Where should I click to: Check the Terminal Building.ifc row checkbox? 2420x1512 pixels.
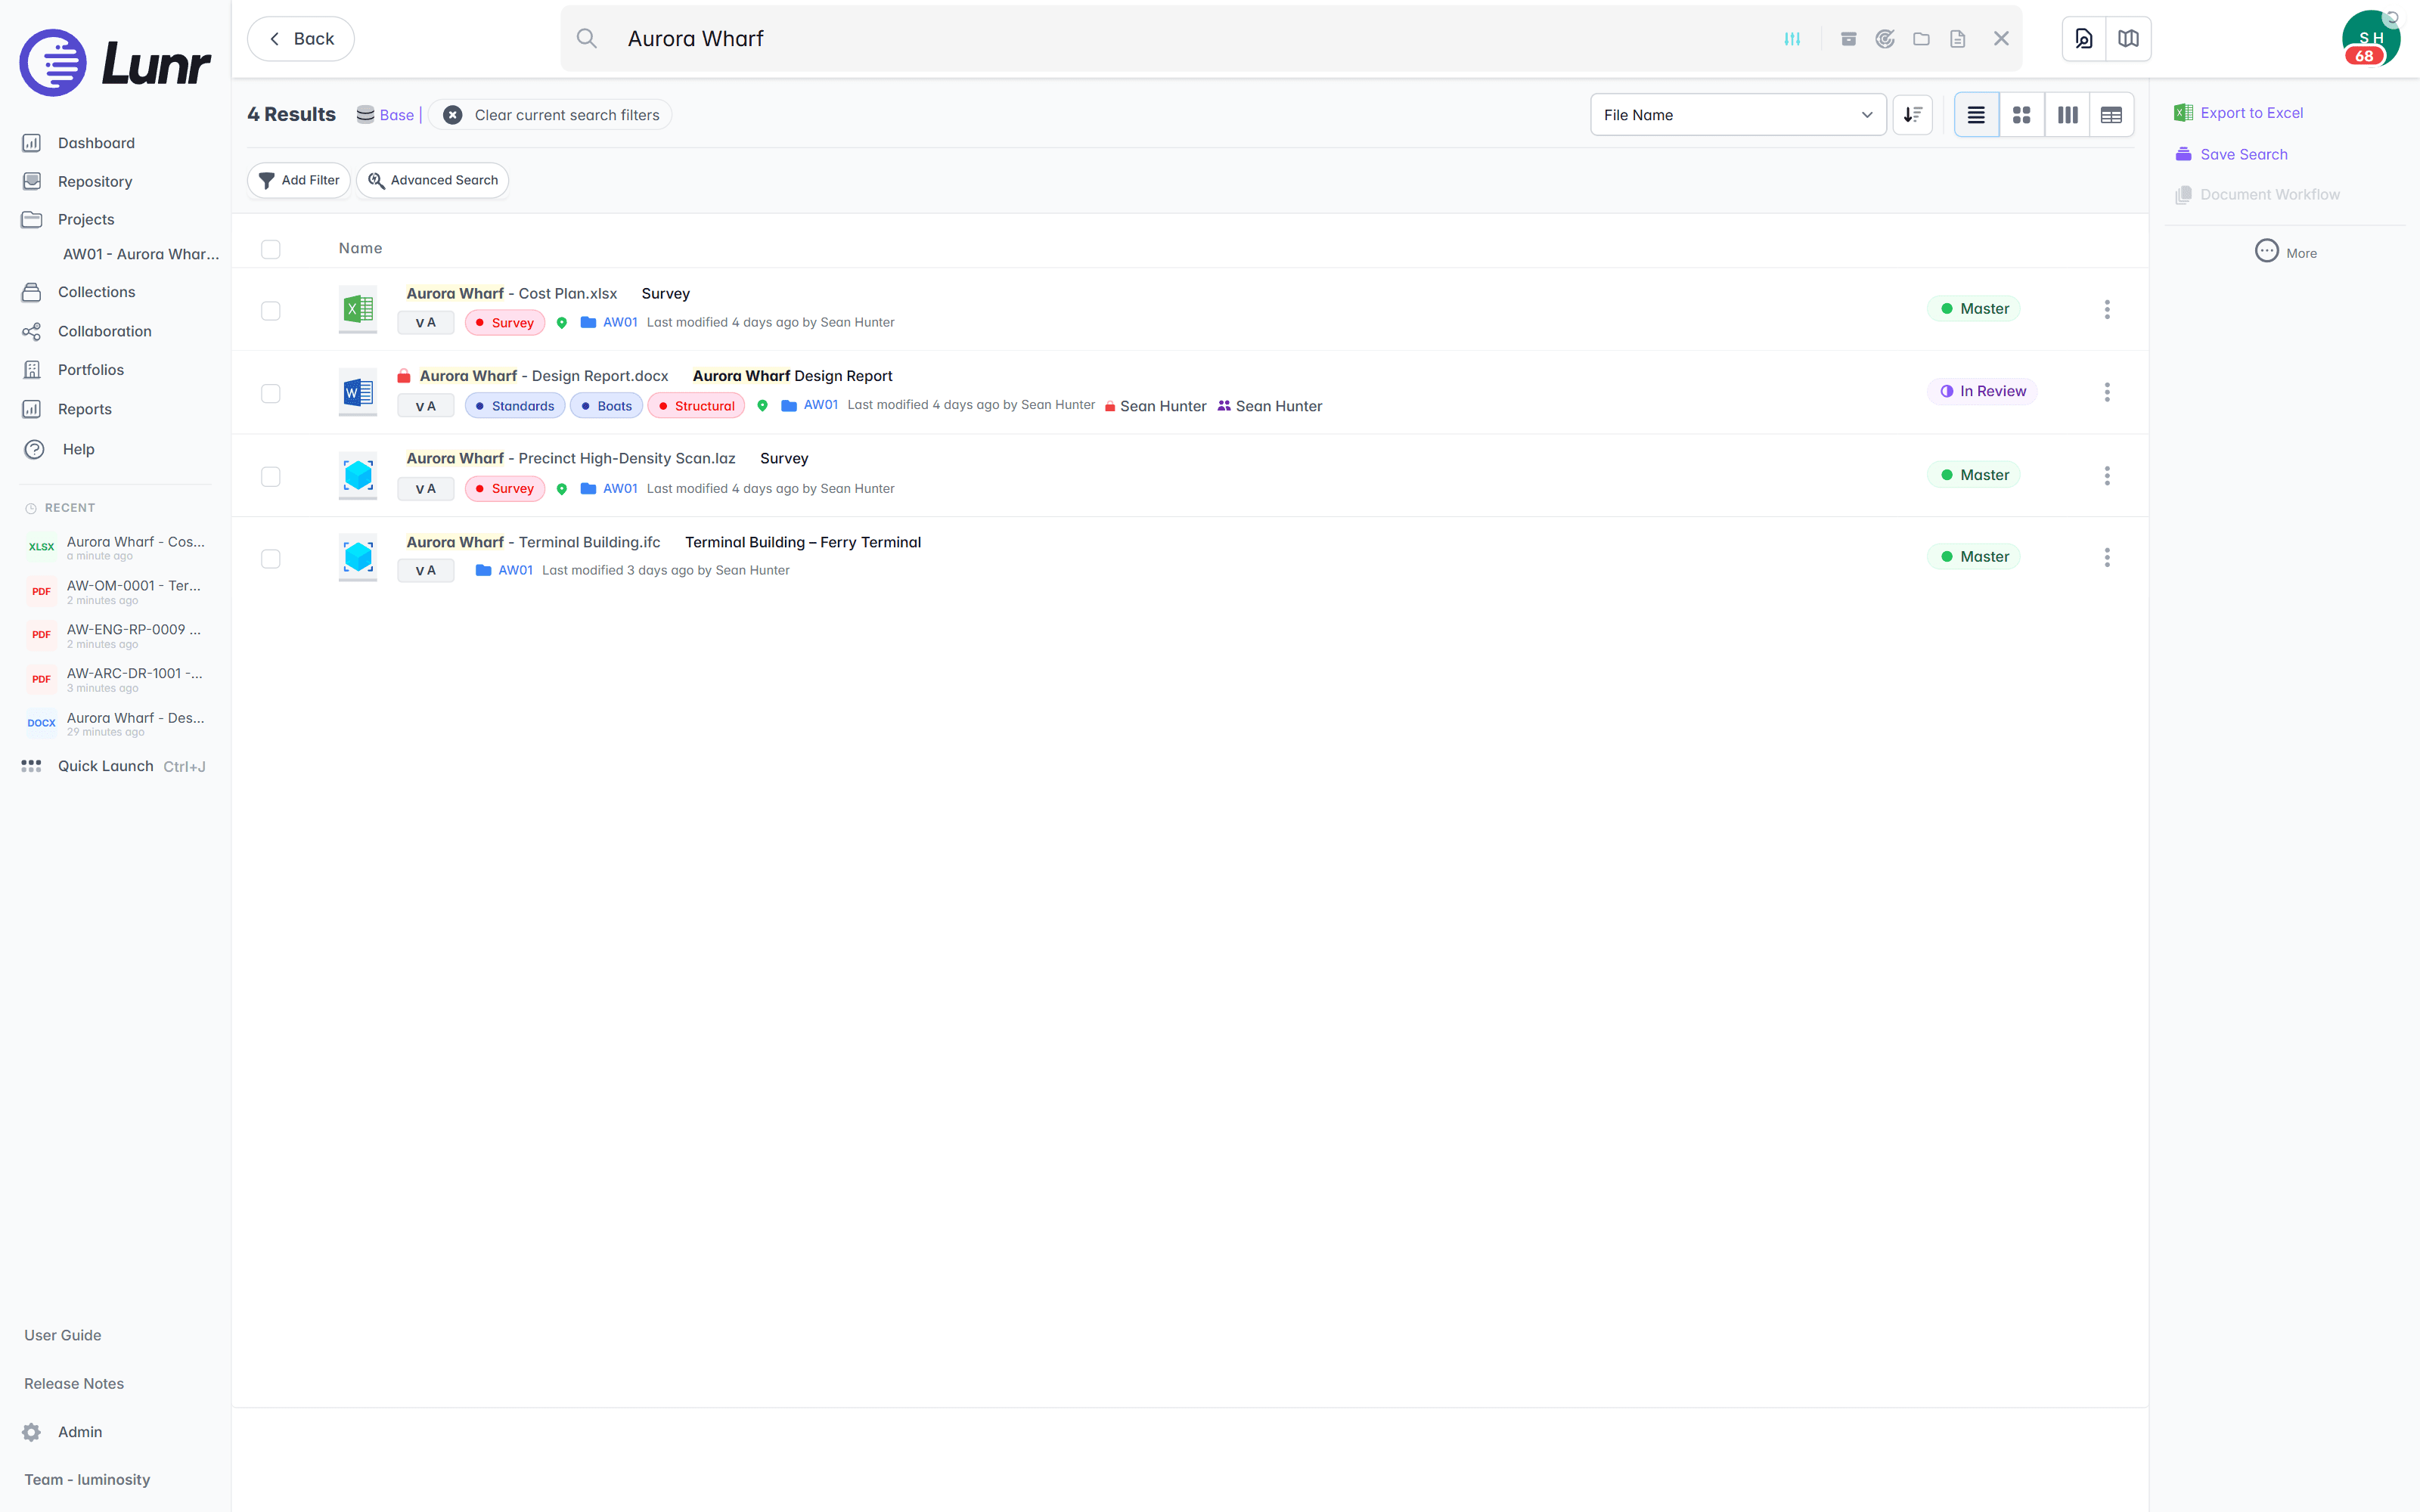pyautogui.click(x=270, y=558)
